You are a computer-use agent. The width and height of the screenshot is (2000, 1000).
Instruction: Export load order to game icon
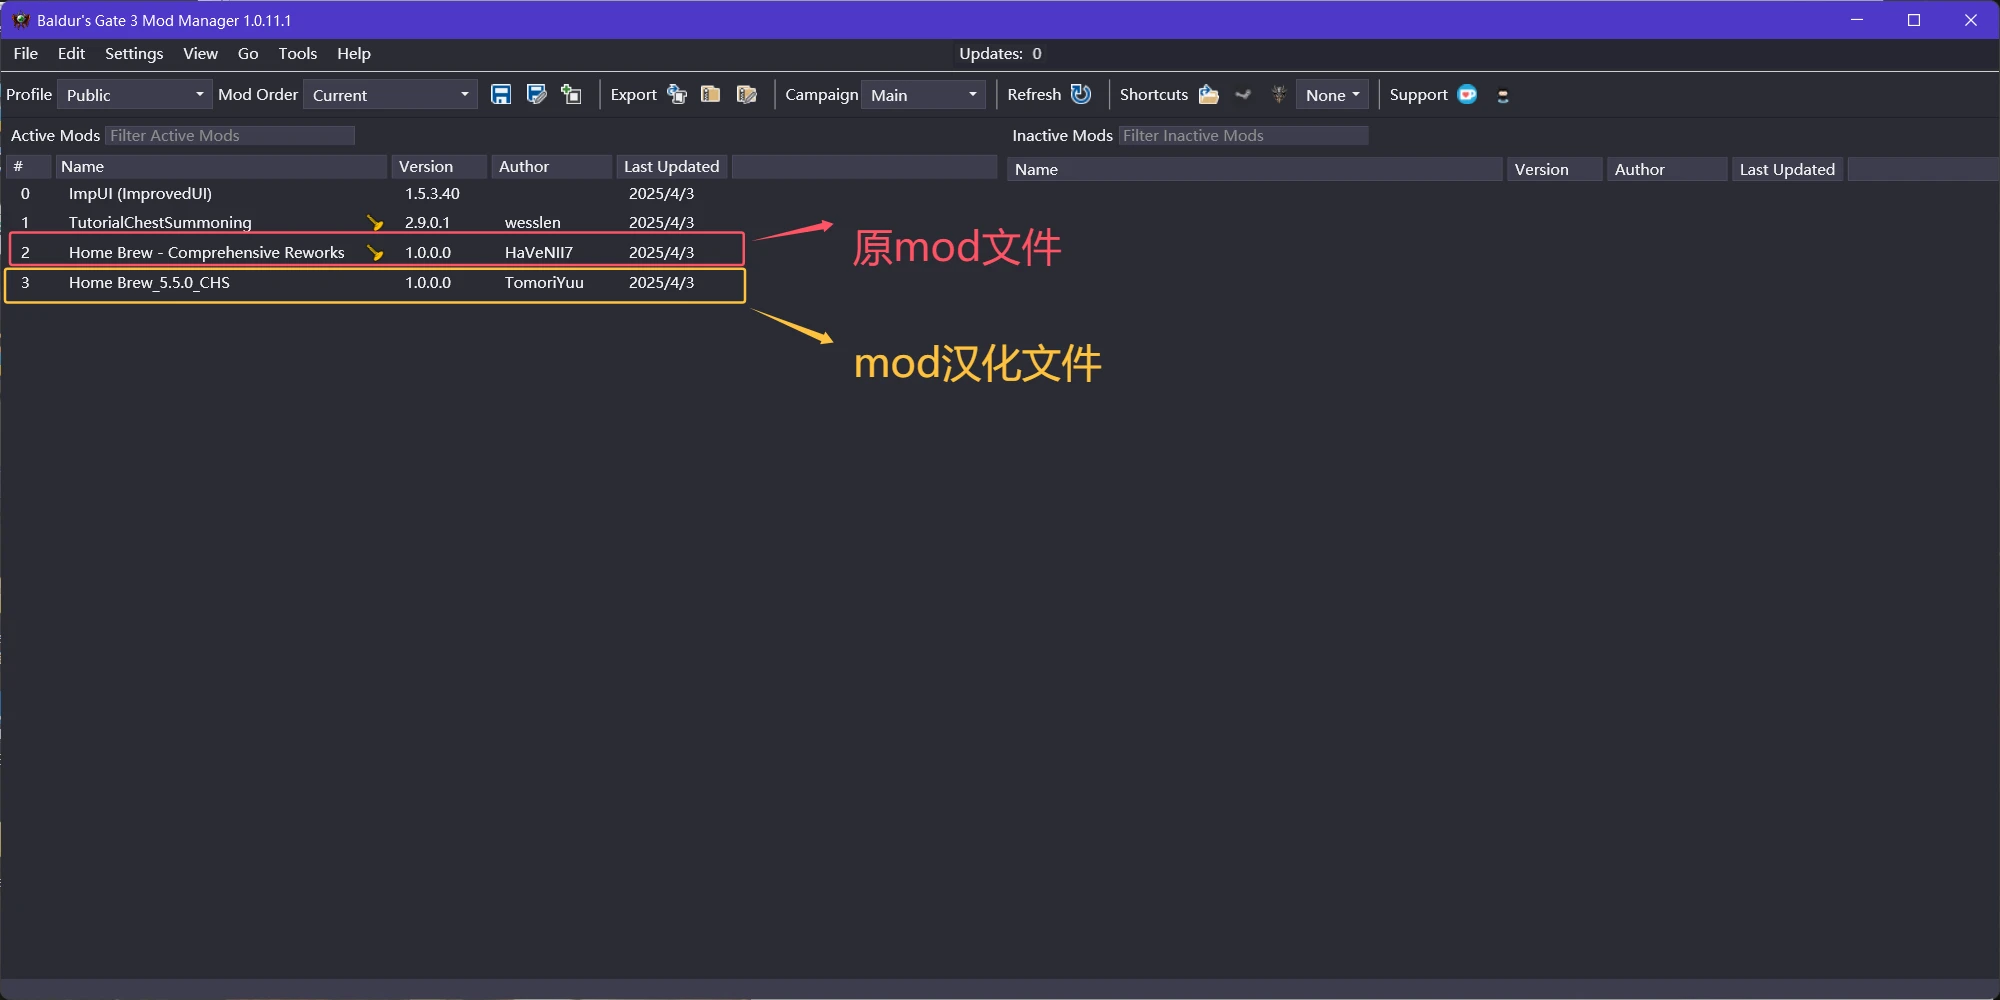[677, 95]
